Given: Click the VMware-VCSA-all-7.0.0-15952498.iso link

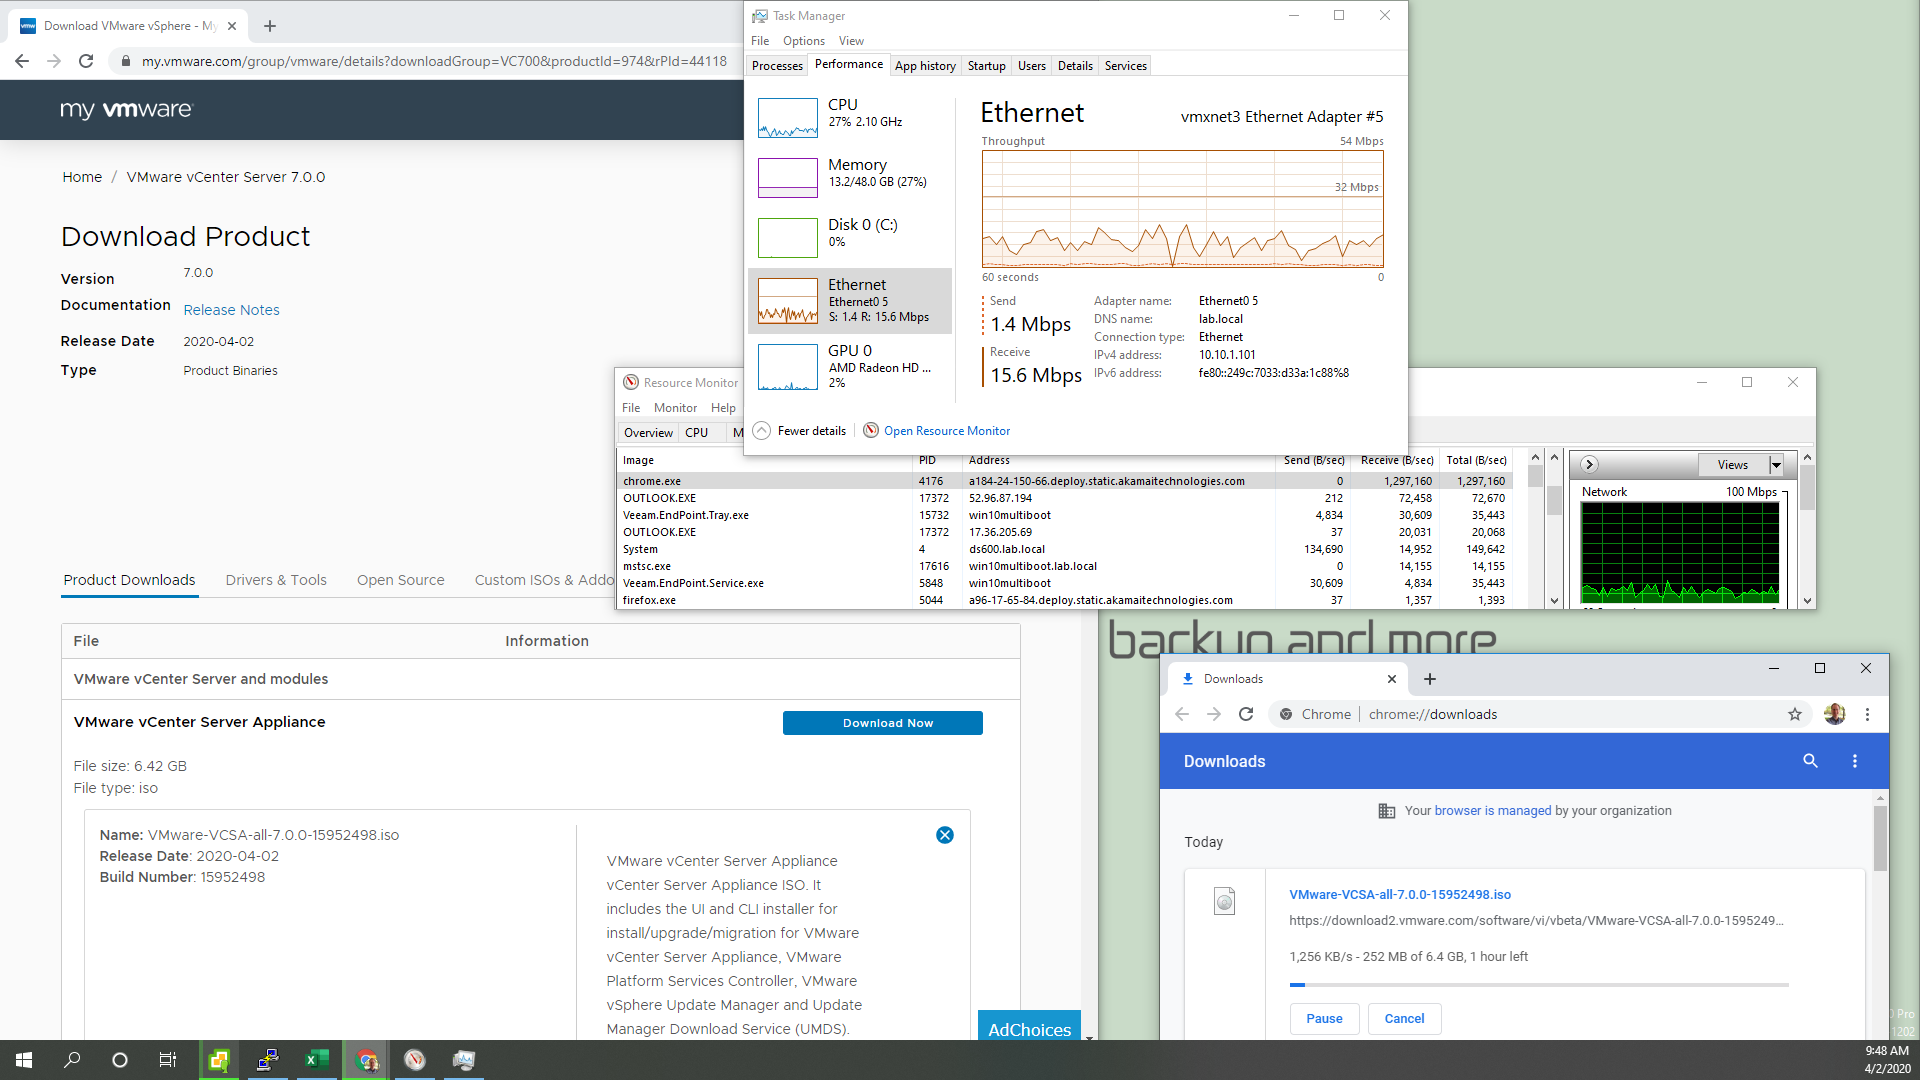Looking at the screenshot, I should pyautogui.click(x=1400, y=895).
